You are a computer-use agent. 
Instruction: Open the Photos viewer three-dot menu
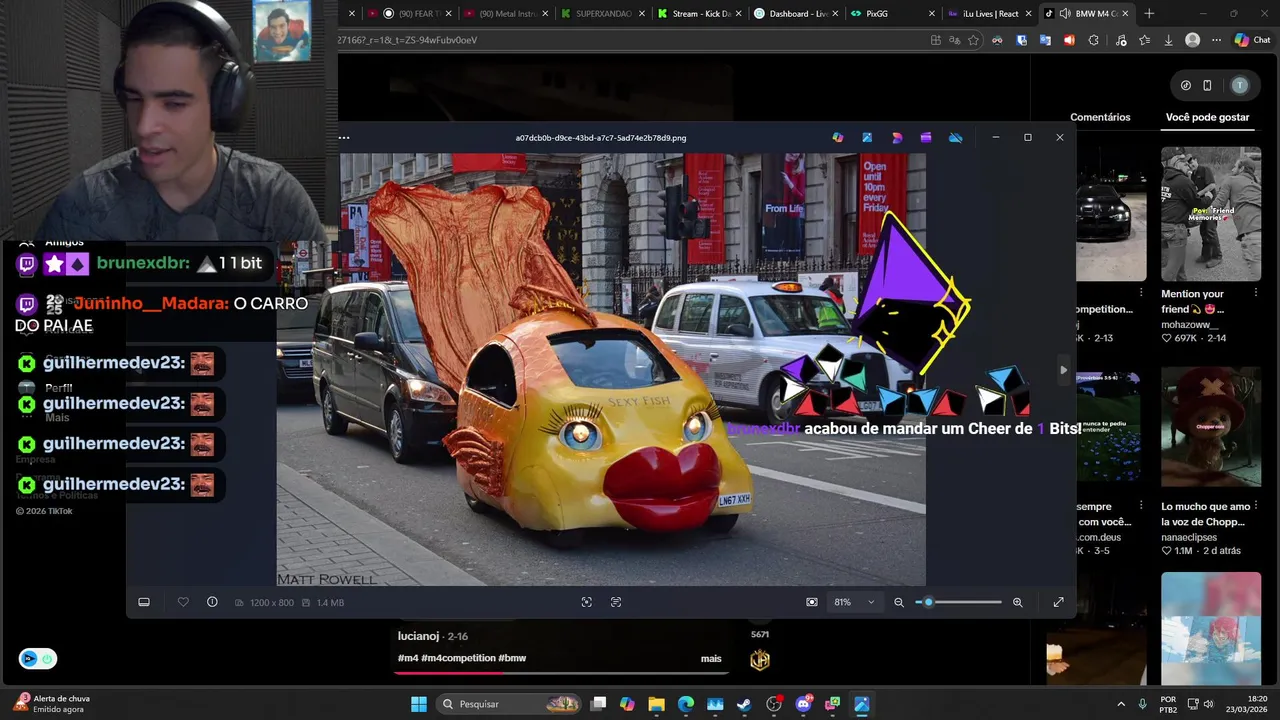click(344, 138)
